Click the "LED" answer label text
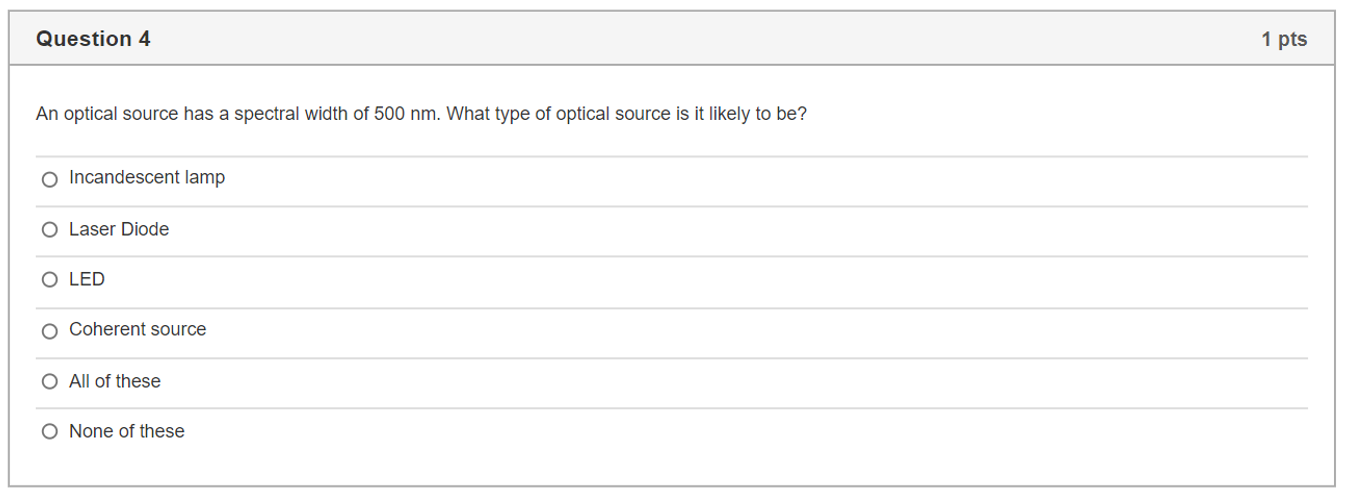 (87, 279)
